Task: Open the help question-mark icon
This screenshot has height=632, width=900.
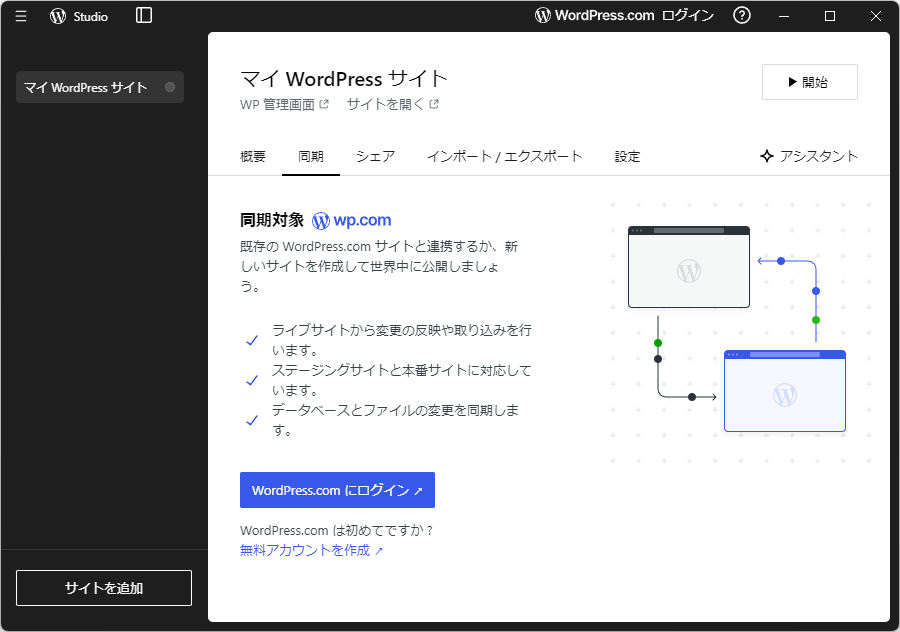Action: pyautogui.click(x=741, y=15)
